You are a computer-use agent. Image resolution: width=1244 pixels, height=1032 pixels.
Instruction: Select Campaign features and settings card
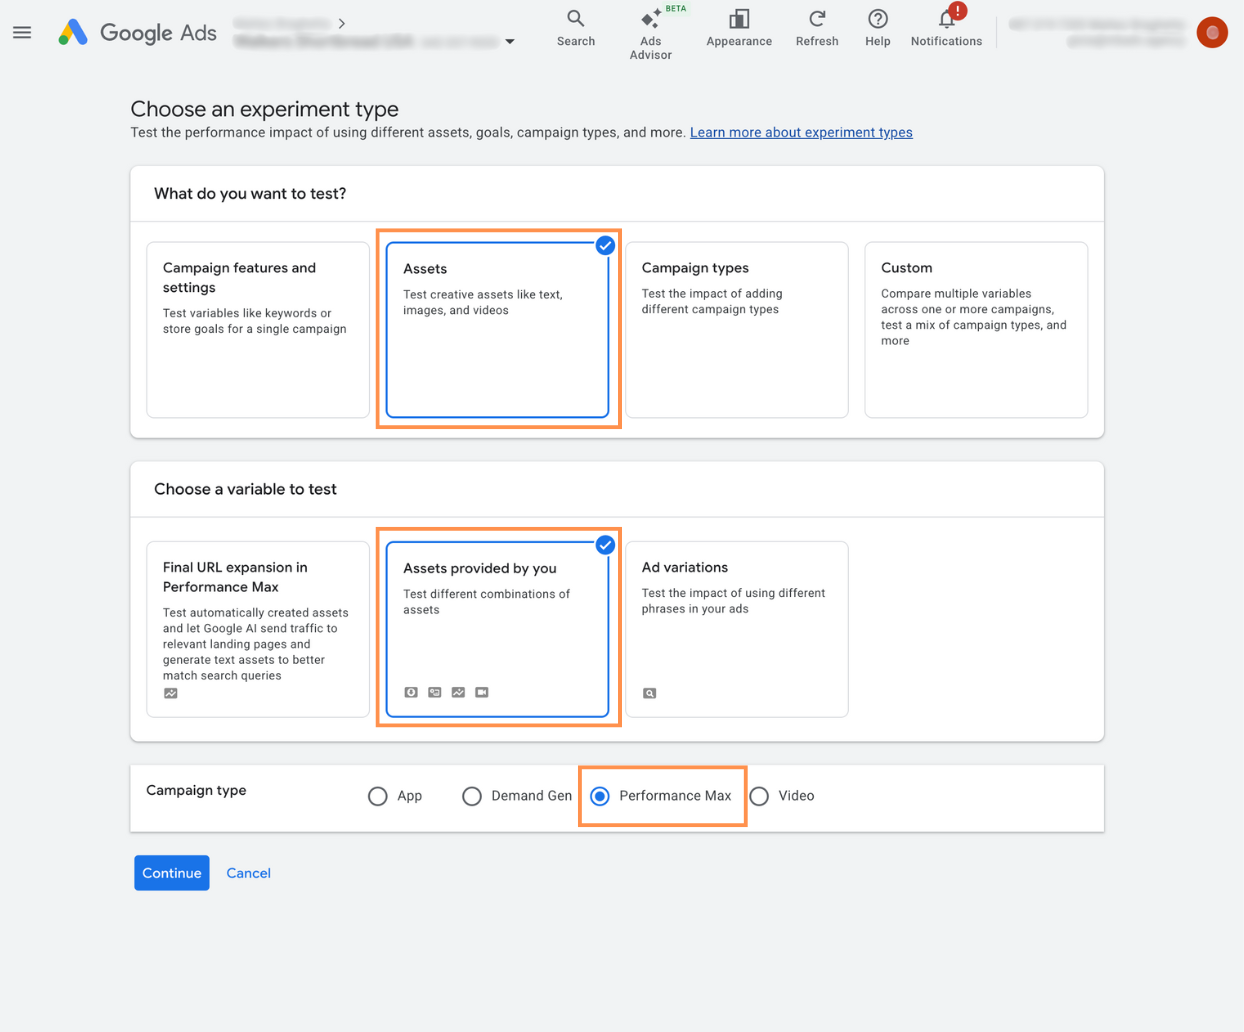click(258, 330)
